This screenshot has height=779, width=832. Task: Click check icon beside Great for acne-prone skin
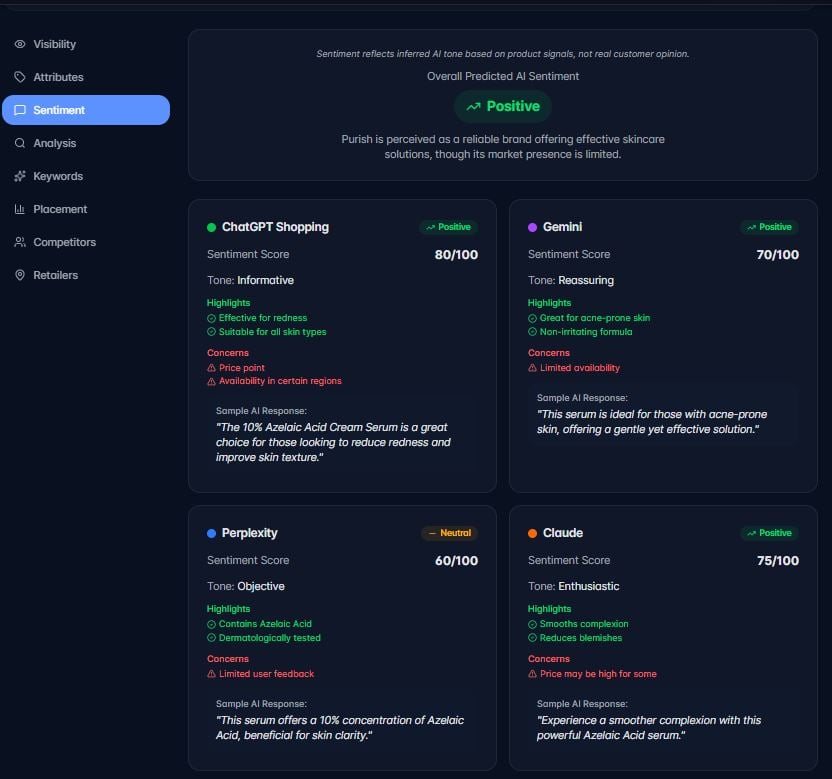coord(532,318)
